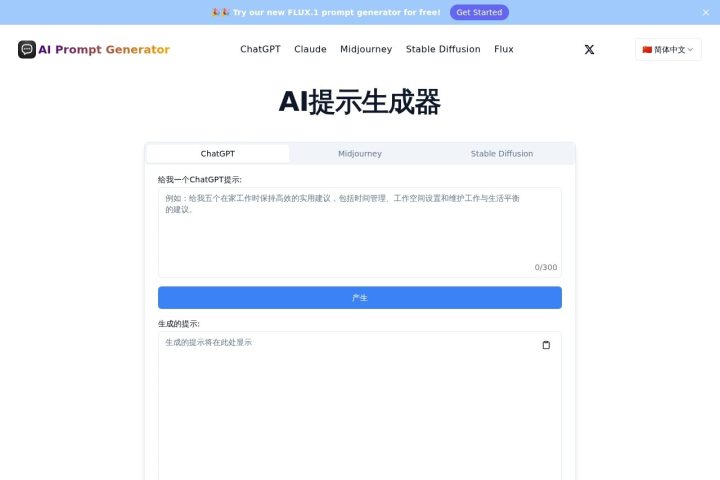720x480 pixels.
Task: Open ChatGPT in the top navigation
Action: [x=260, y=49]
